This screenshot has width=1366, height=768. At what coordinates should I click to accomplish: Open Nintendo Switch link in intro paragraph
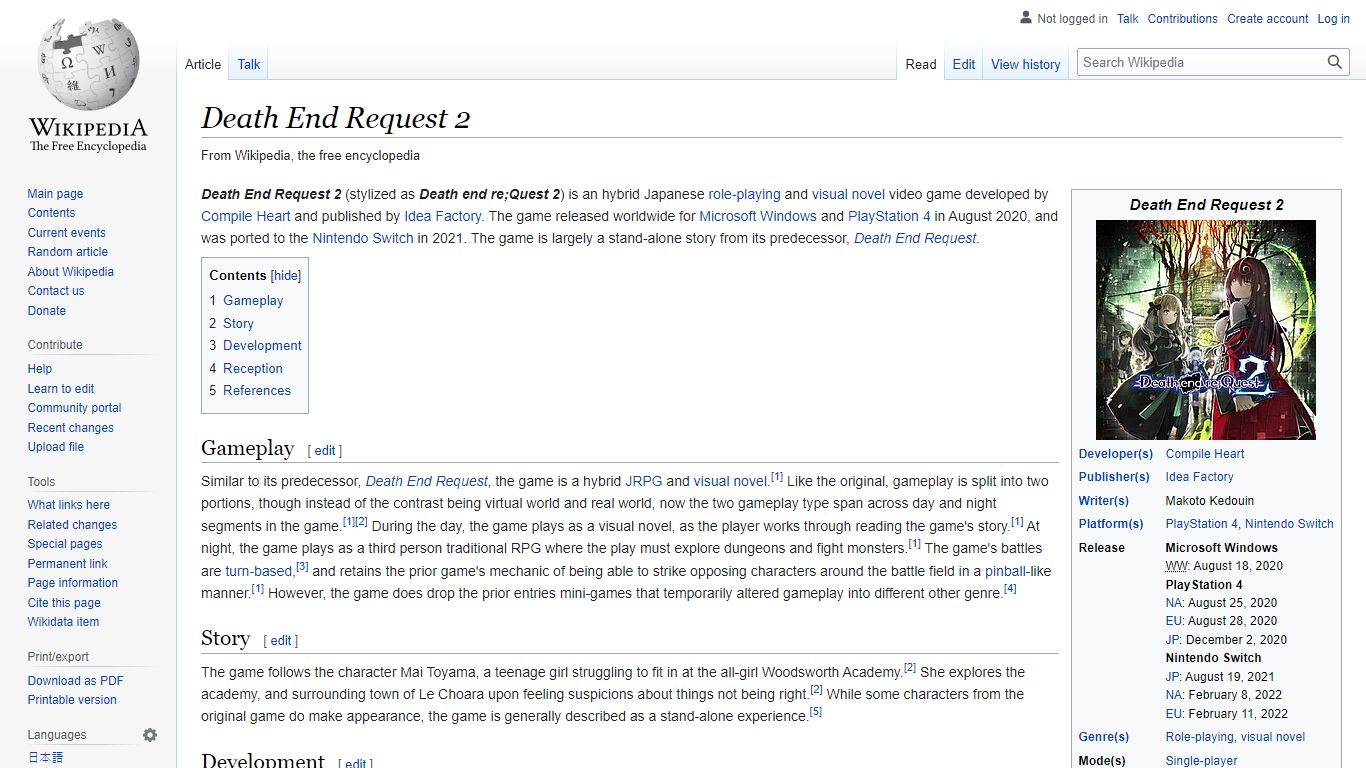pyautogui.click(x=363, y=238)
